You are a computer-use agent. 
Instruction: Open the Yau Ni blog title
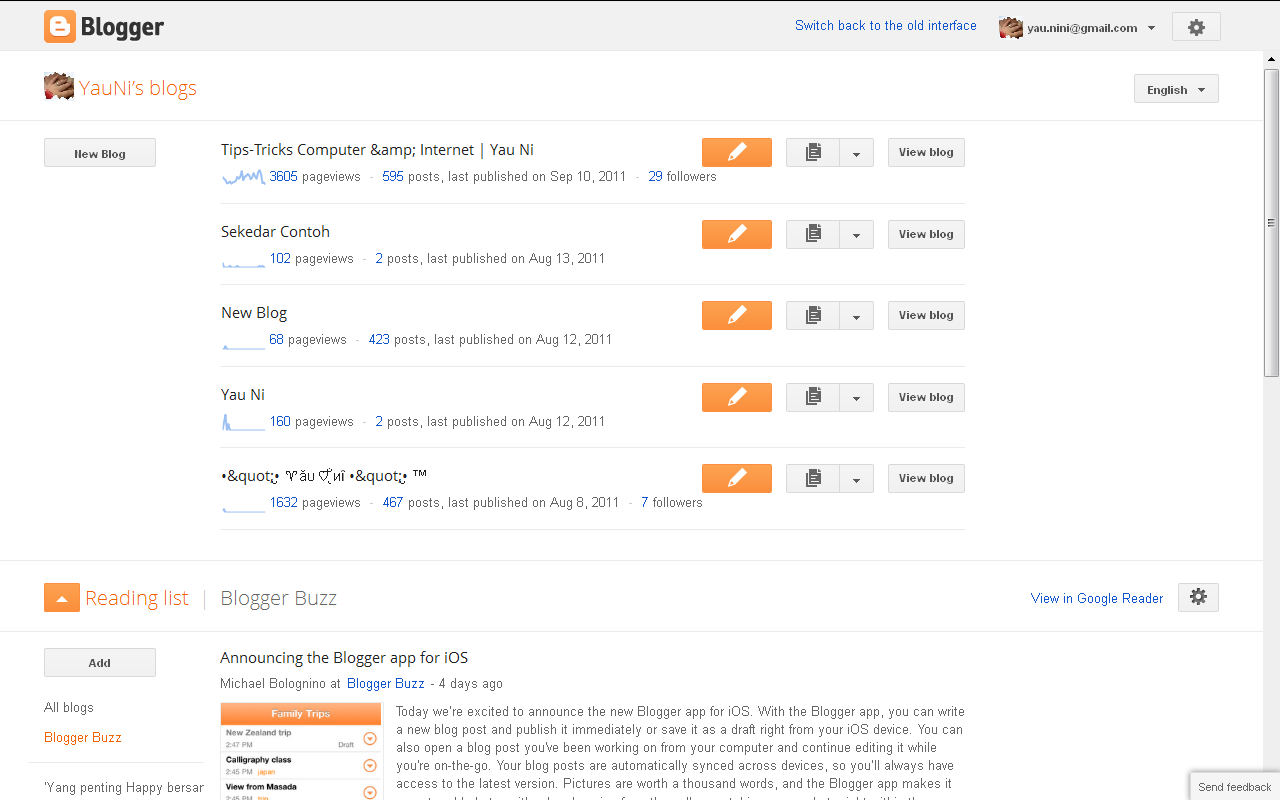(243, 394)
